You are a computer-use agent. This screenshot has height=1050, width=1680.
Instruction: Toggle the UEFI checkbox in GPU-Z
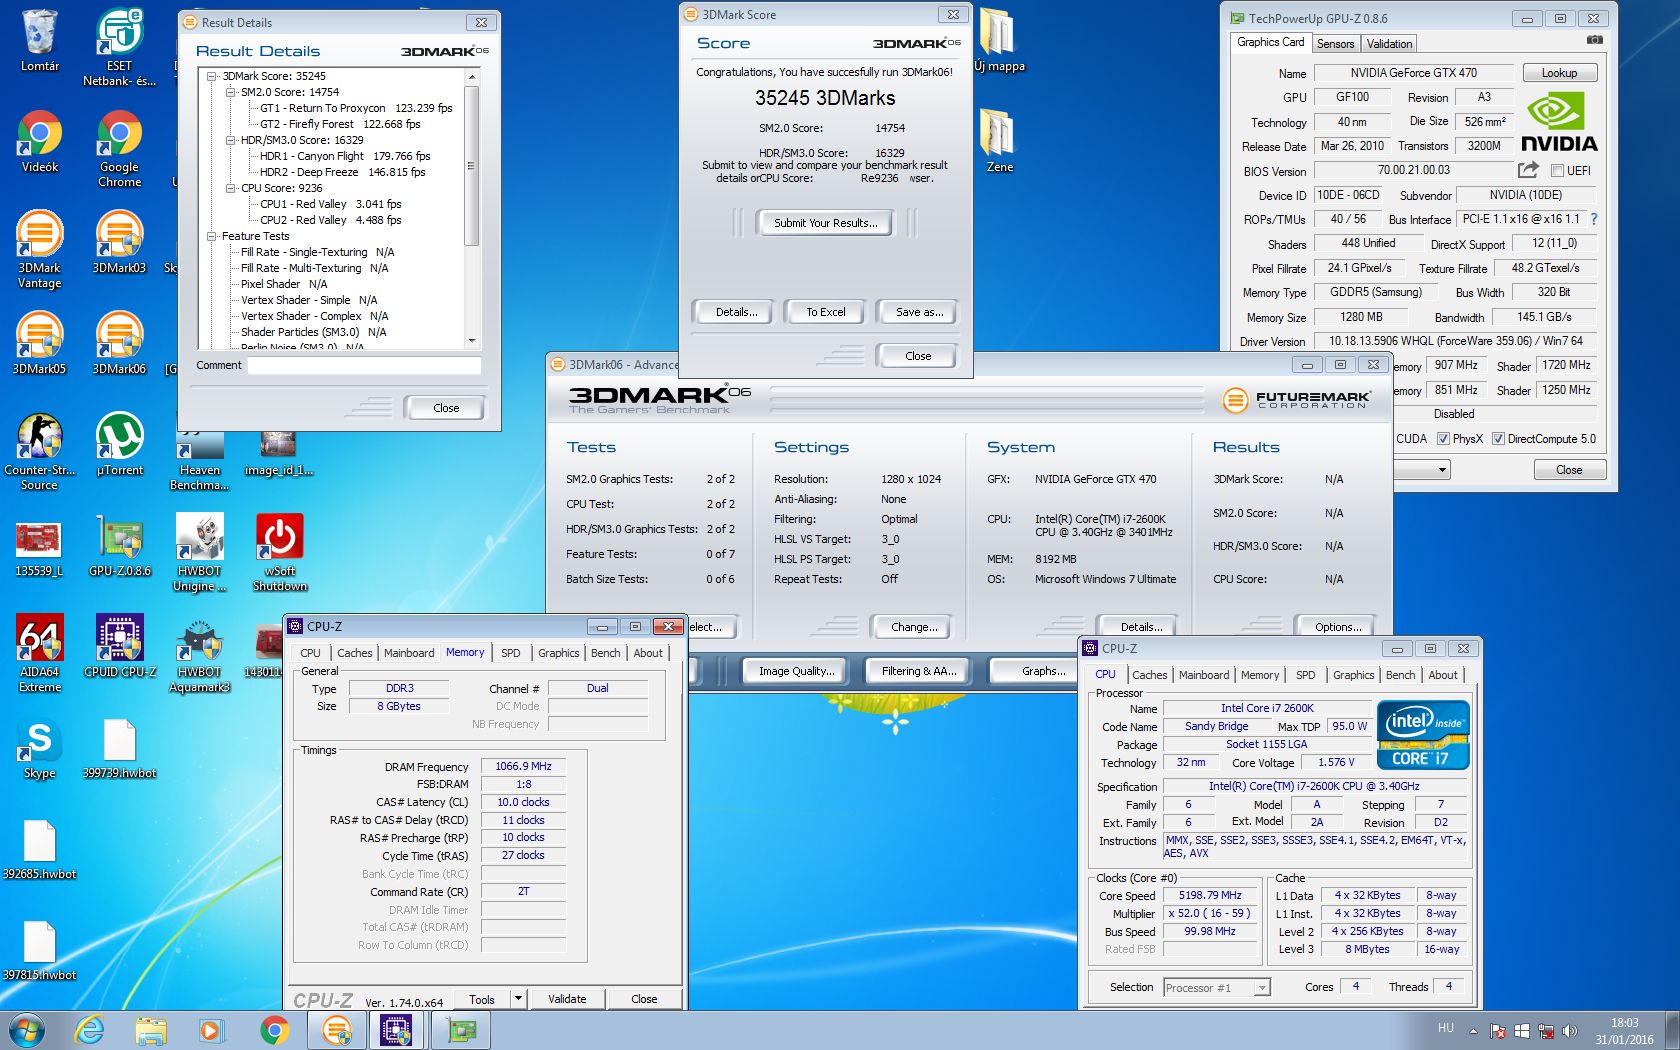point(1556,171)
